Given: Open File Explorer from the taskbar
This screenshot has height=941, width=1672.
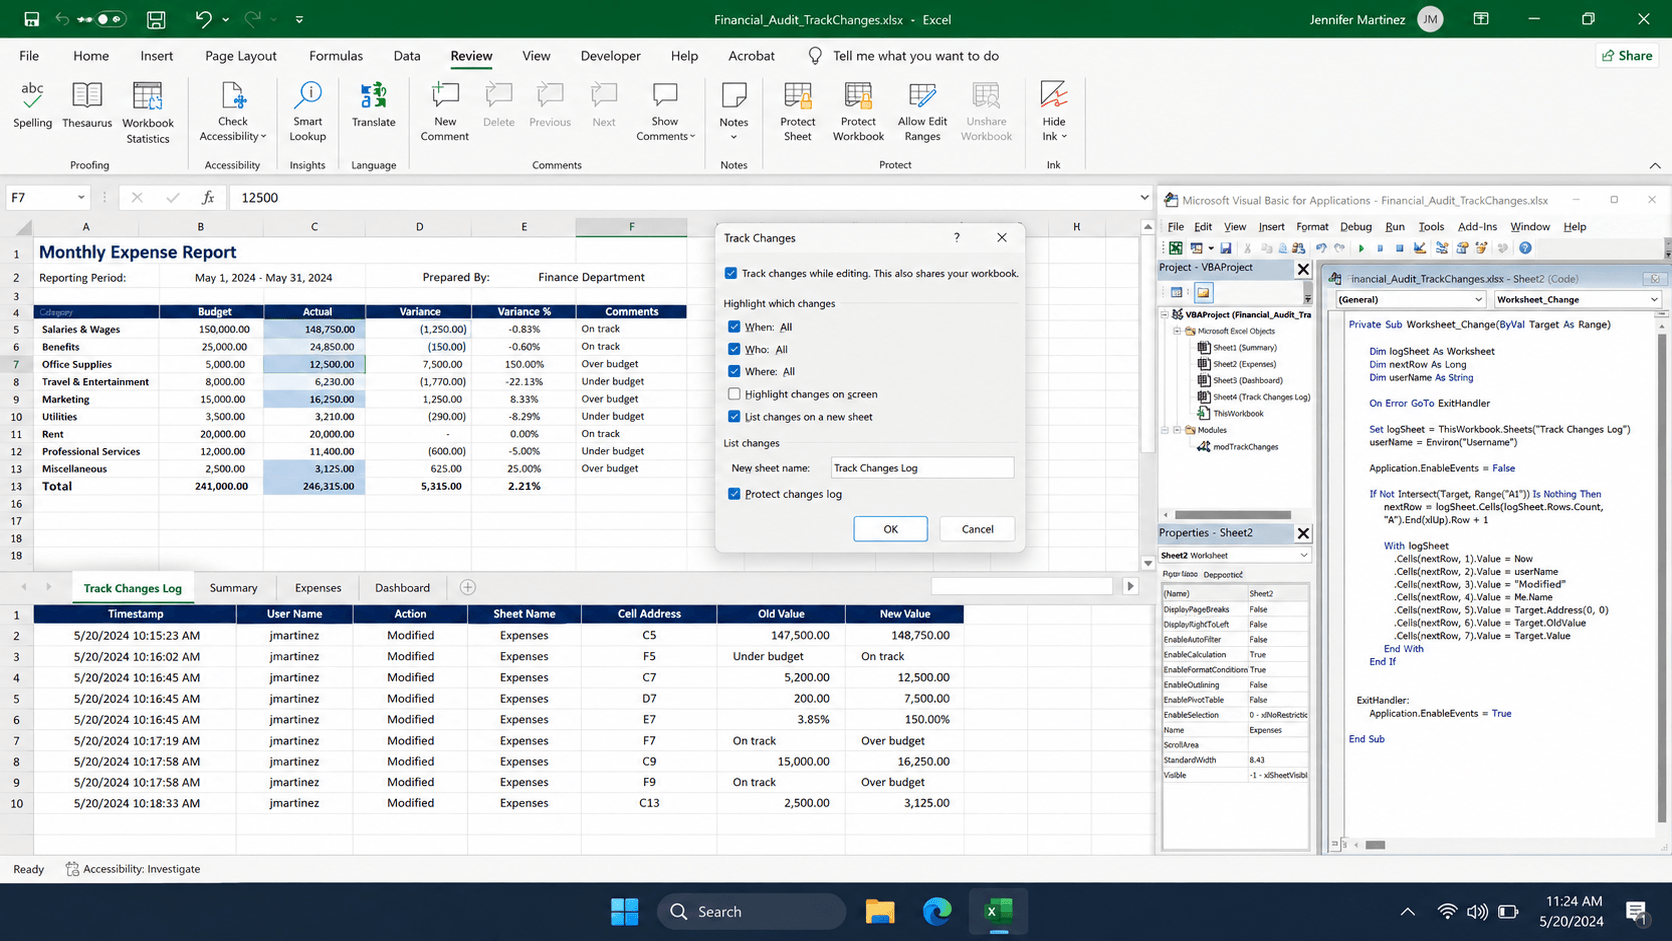Looking at the screenshot, I should coord(880,911).
